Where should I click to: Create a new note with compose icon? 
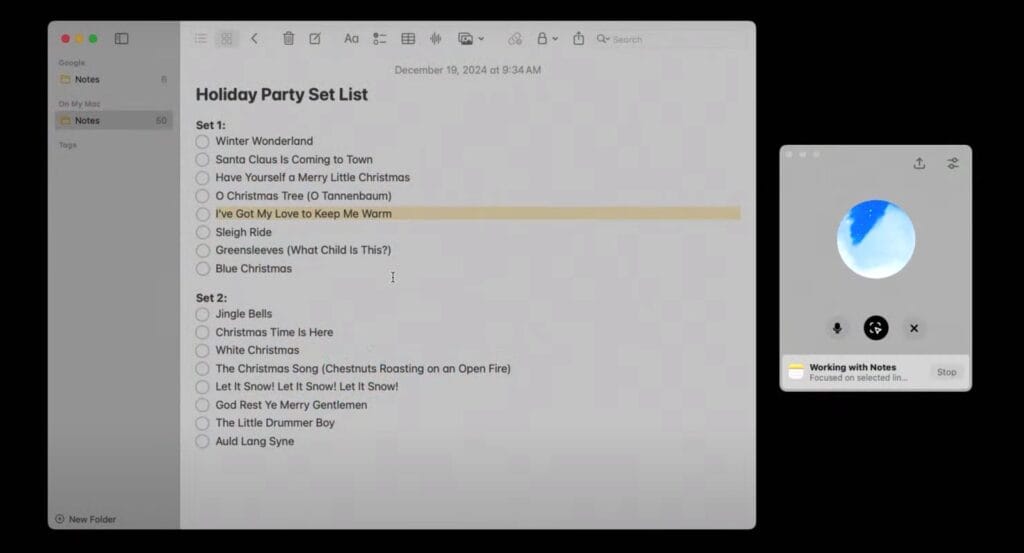click(x=315, y=39)
